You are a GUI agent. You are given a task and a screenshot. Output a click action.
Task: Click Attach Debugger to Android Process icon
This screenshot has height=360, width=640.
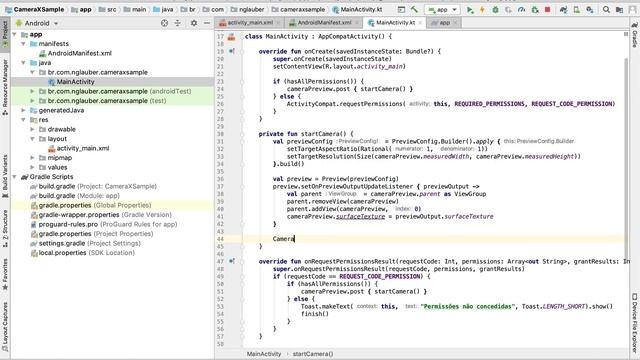click(x=535, y=9)
